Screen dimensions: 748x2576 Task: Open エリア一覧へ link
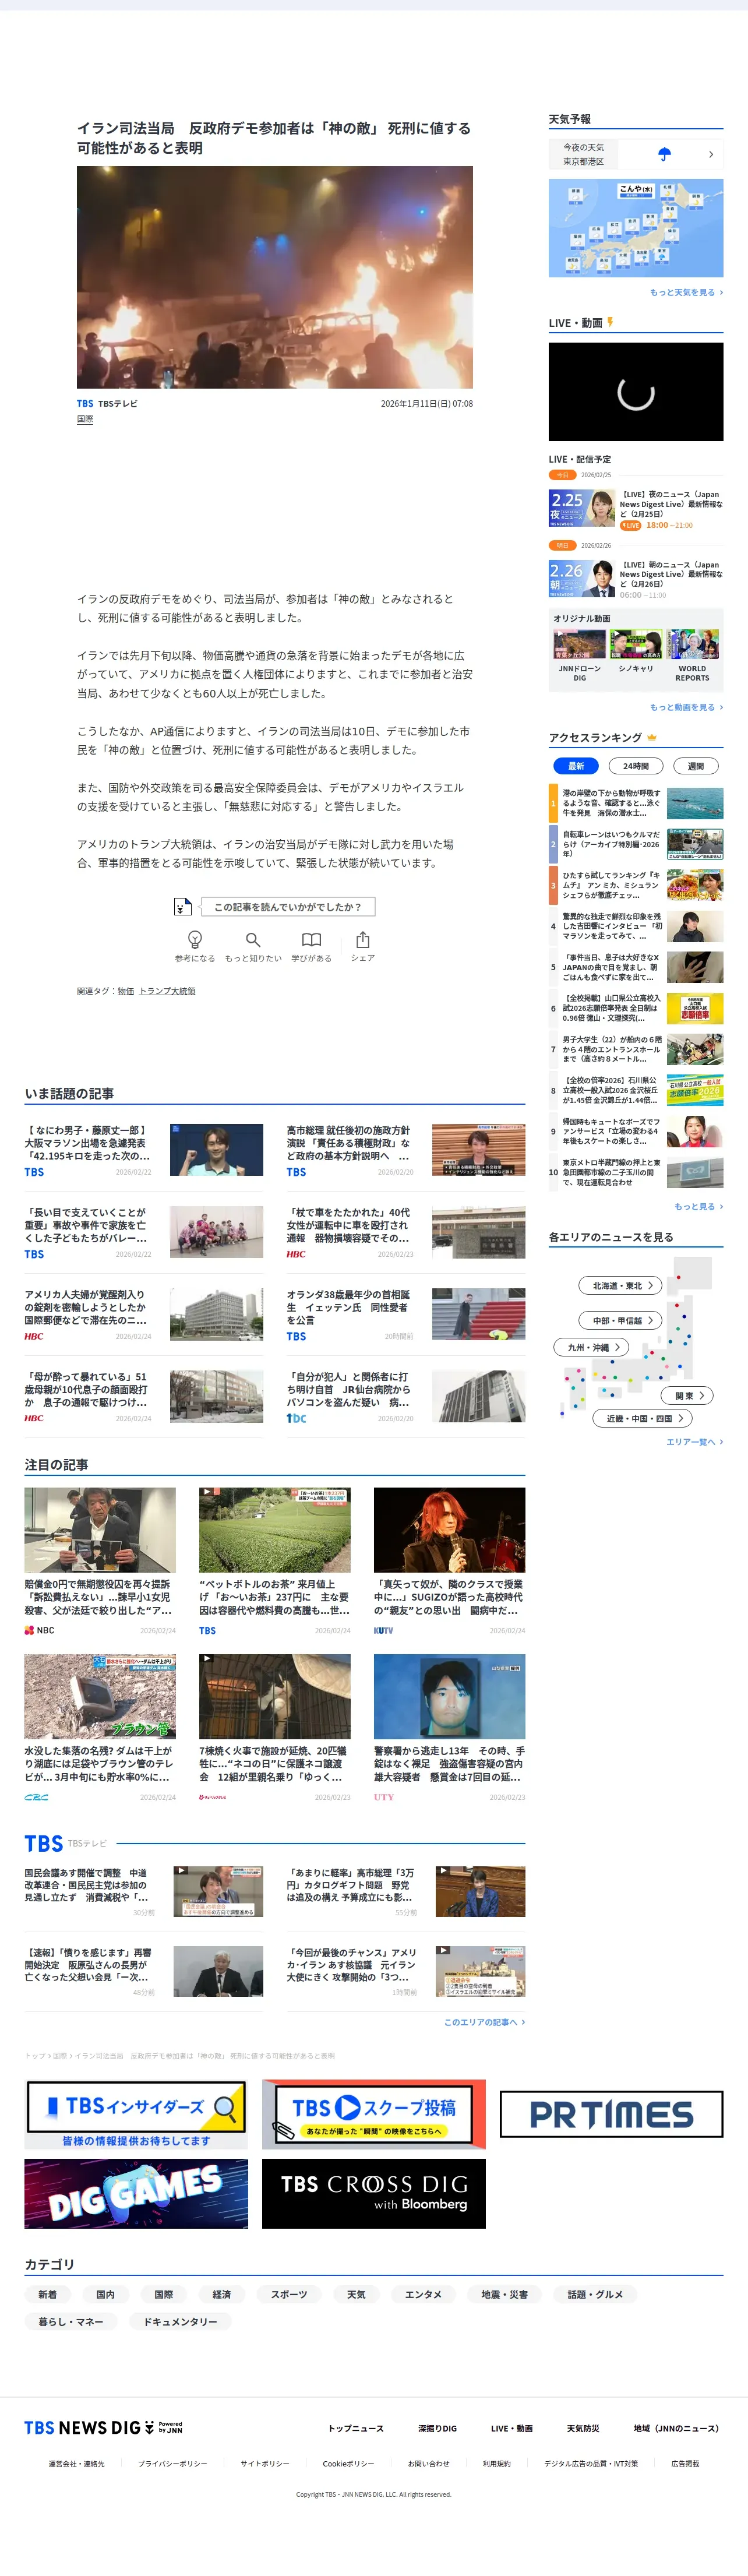[694, 1442]
